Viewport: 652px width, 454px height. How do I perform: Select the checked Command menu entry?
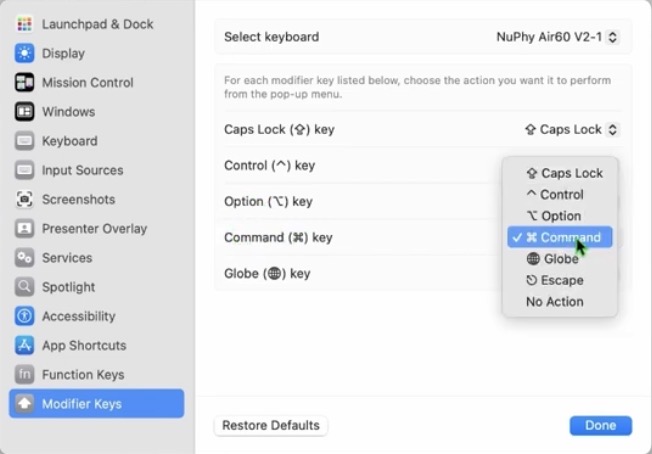(x=561, y=237)
